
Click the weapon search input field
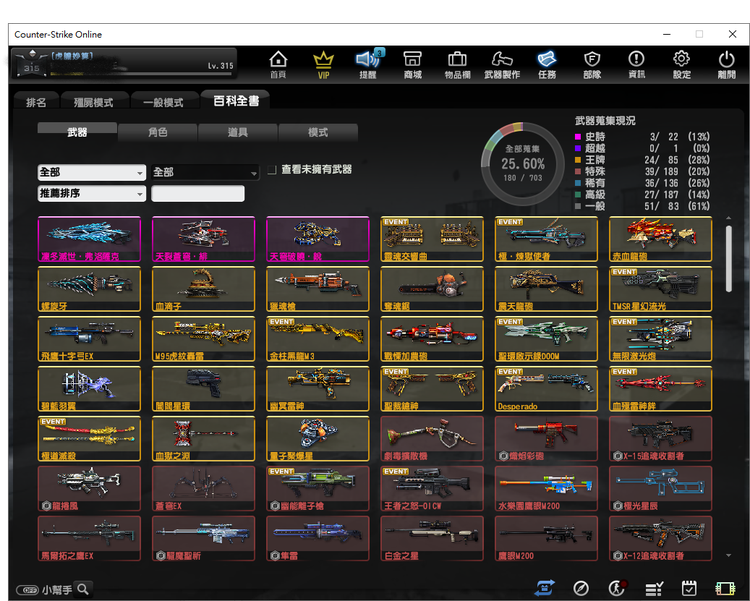(198, 193)
